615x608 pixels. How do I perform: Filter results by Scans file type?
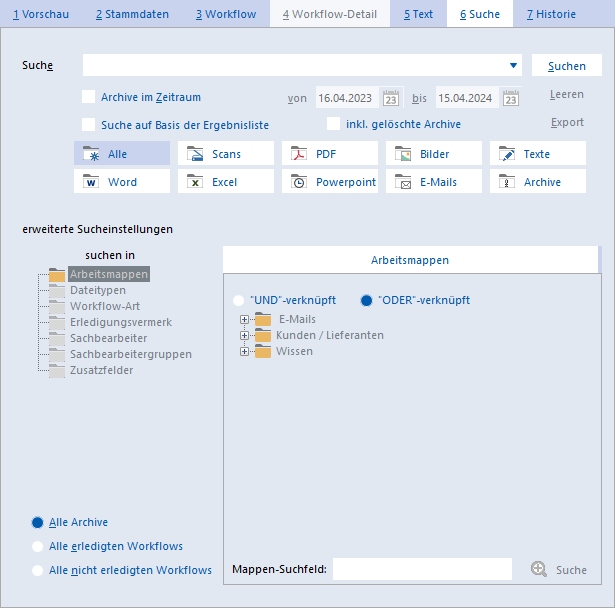226,153
